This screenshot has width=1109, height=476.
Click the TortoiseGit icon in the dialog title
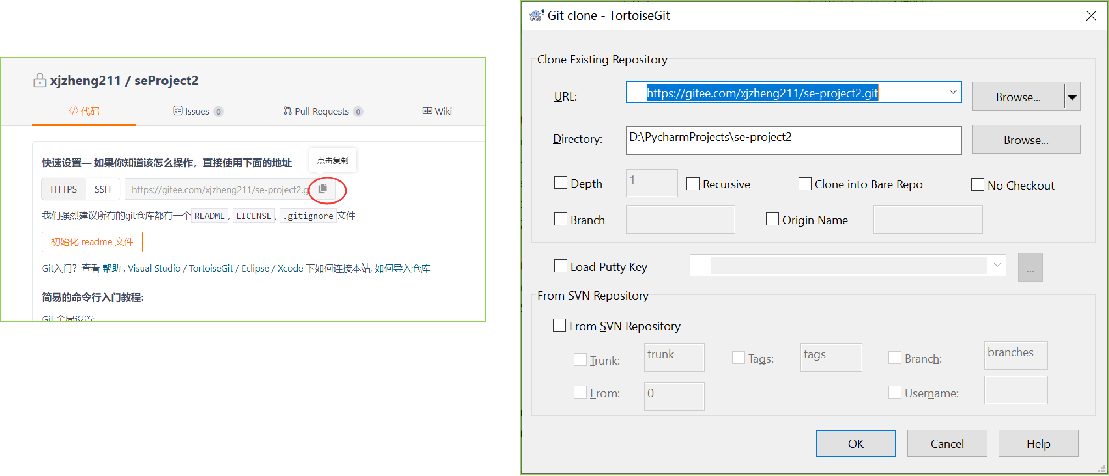pyautogui.click(x=534, y=16)
